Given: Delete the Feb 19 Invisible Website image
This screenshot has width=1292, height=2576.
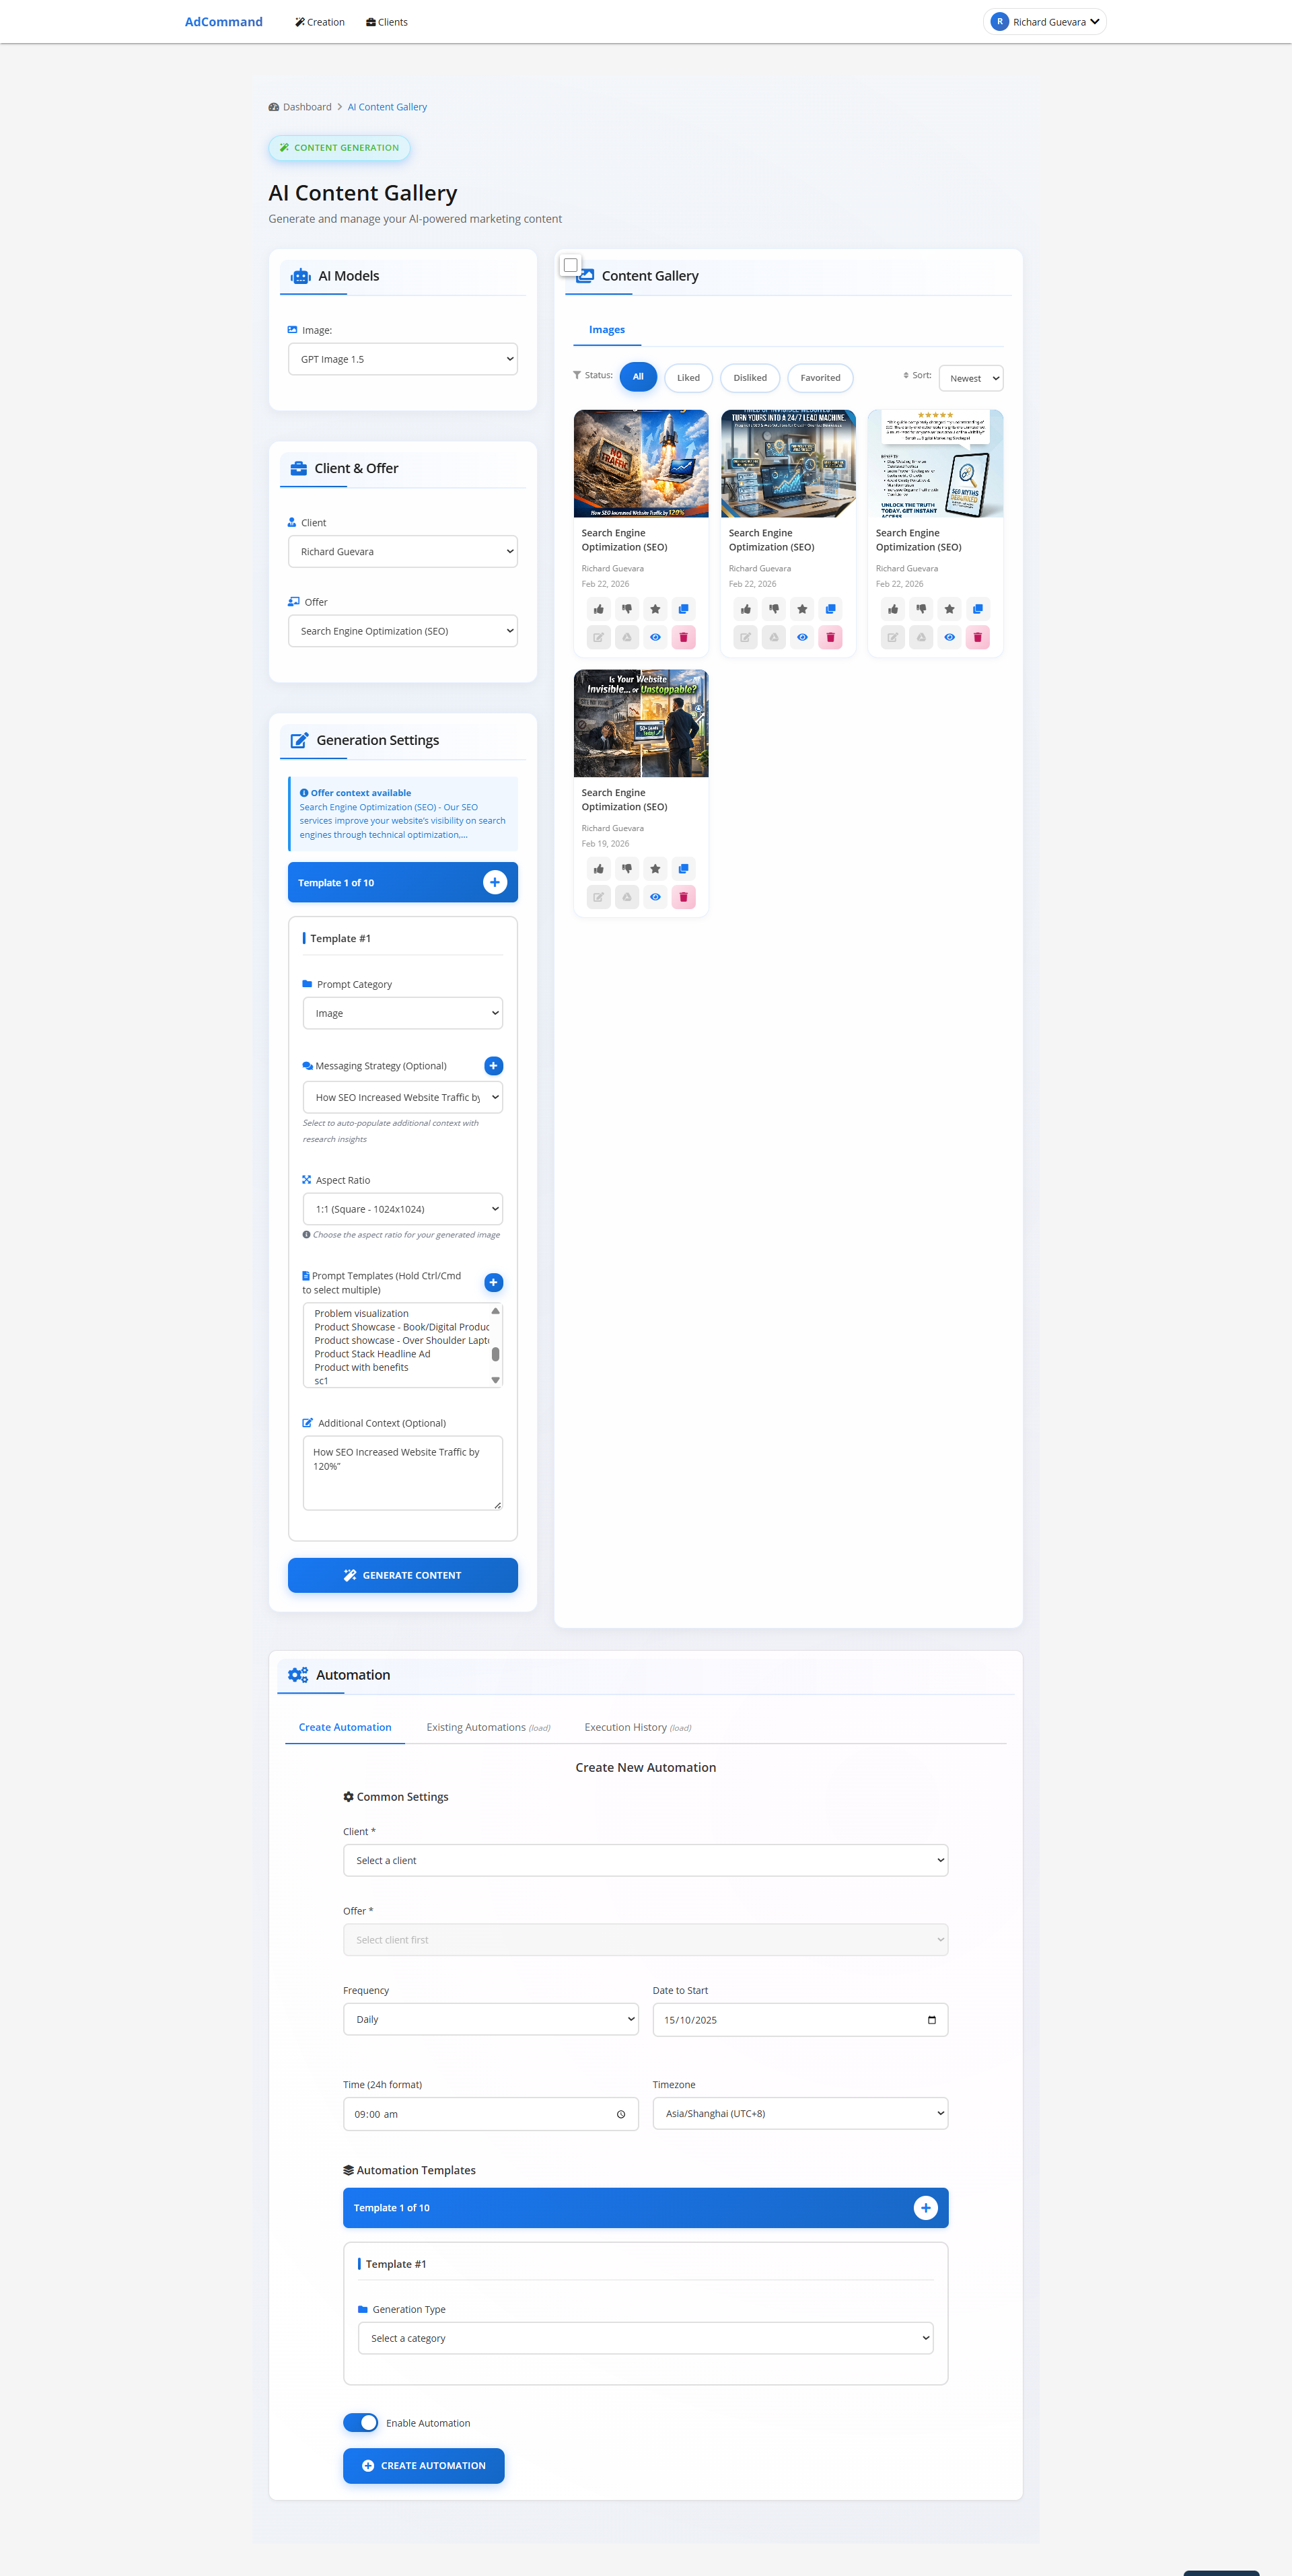Looking at the screenshot, I should pyautogui.click(x=683, y=897).
